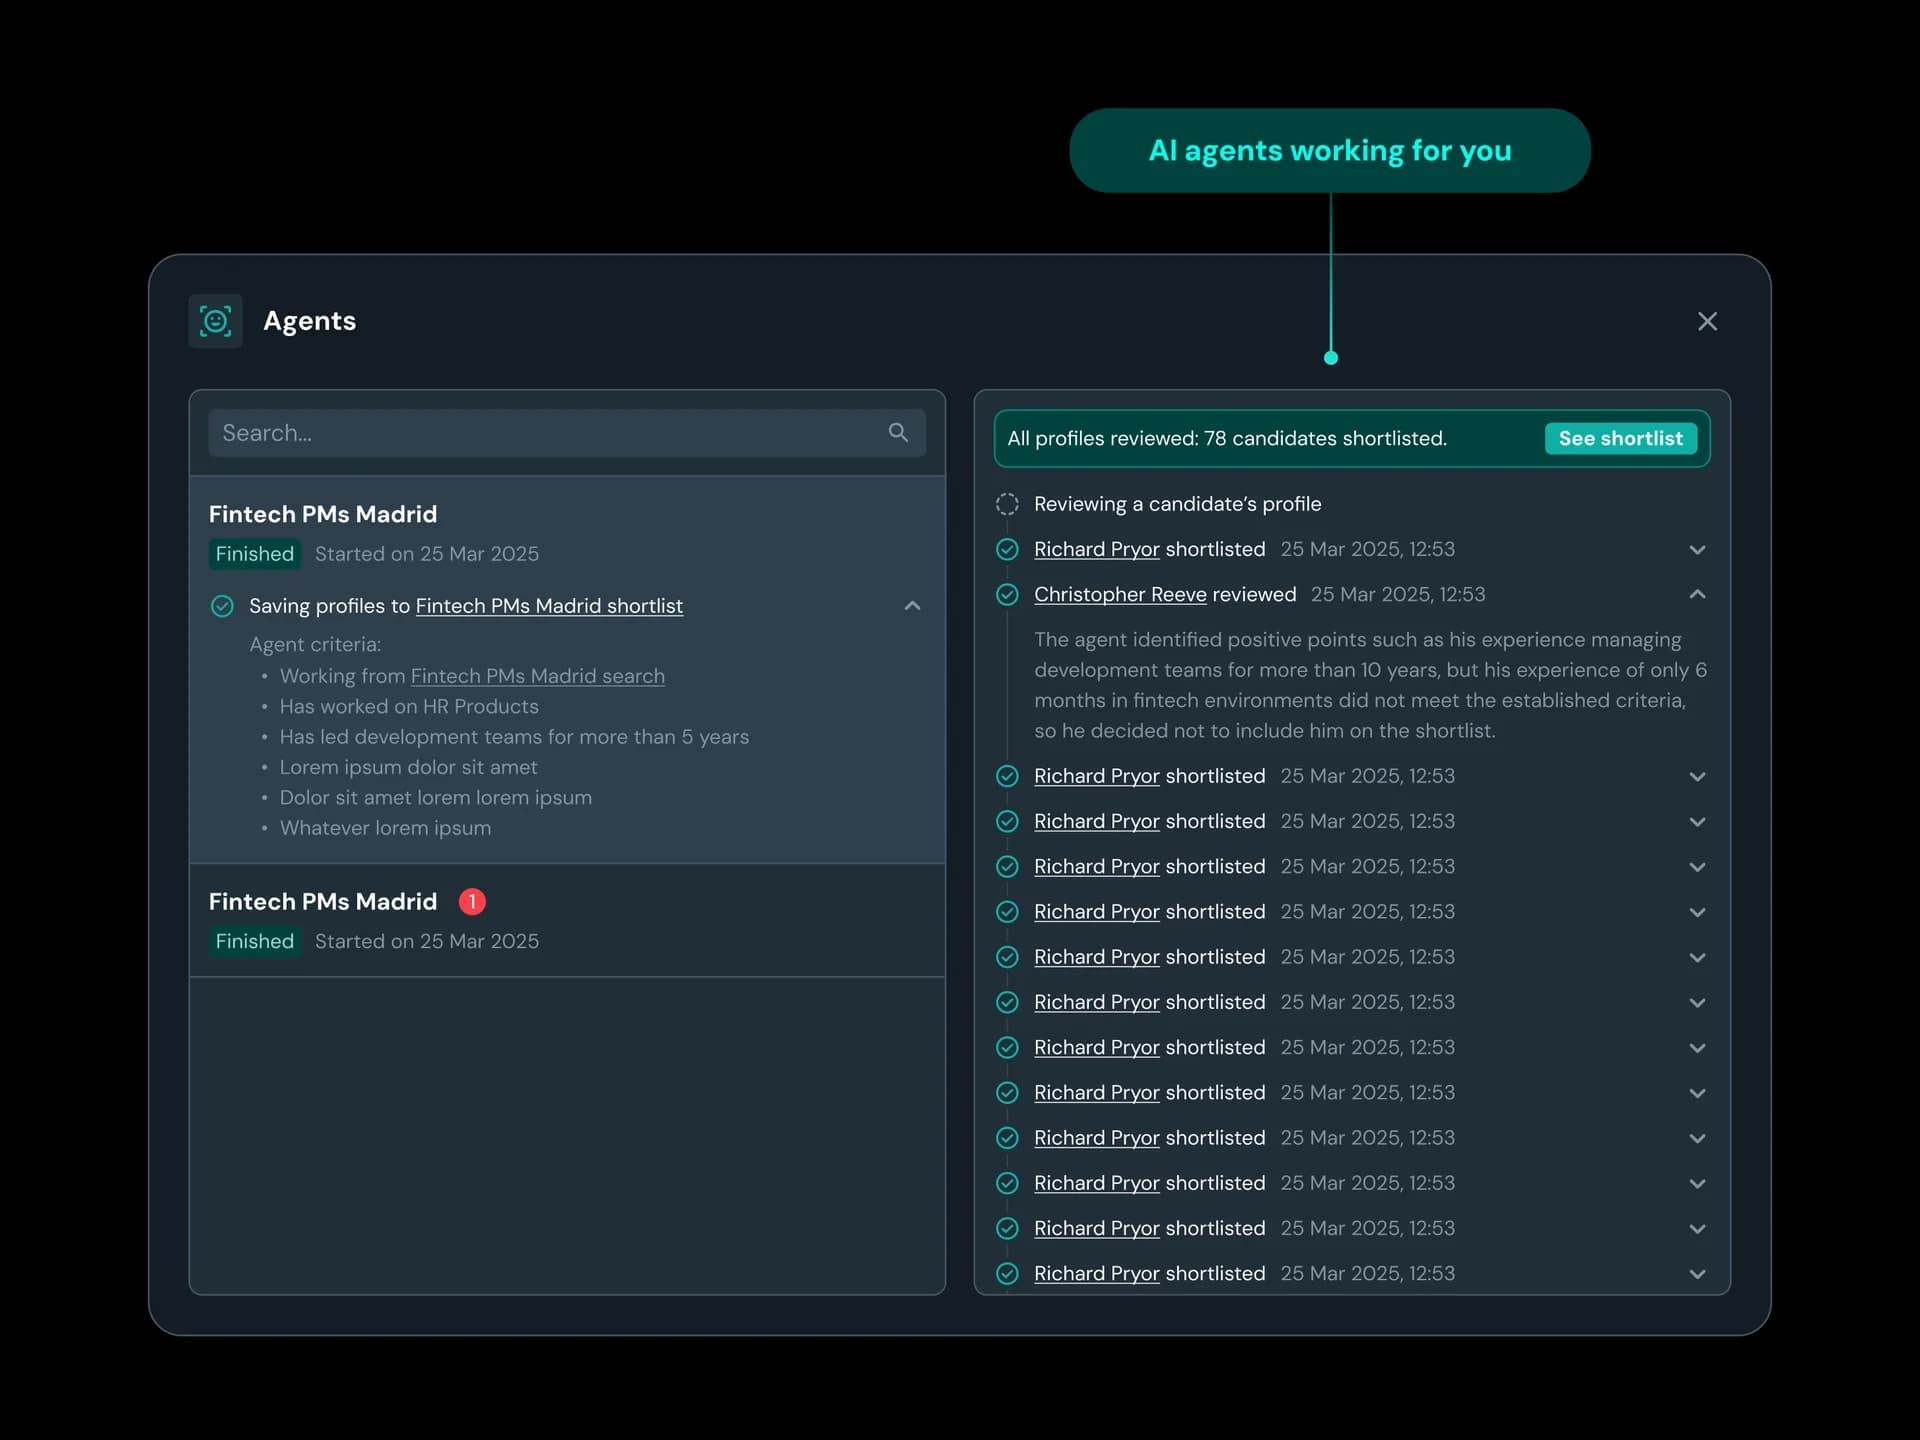The width and height of the screenshot is (1920, 1440).
Task: Open the "Fintech PMs Madrid shortlist" link
Action: pos(549,606)
